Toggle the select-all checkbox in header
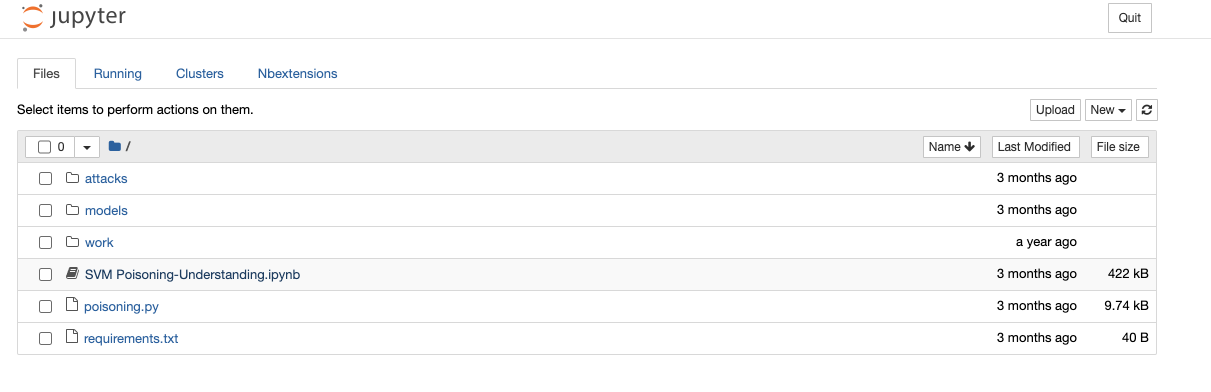Image resolution: width=1211 pixels, height=392 pixels. pyautogui.click(x=44, y=147)
